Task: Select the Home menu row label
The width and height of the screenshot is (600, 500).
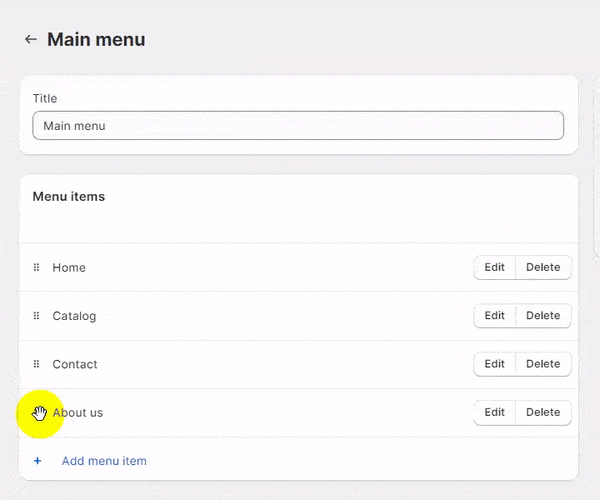Action: click(x=69, y=267)
